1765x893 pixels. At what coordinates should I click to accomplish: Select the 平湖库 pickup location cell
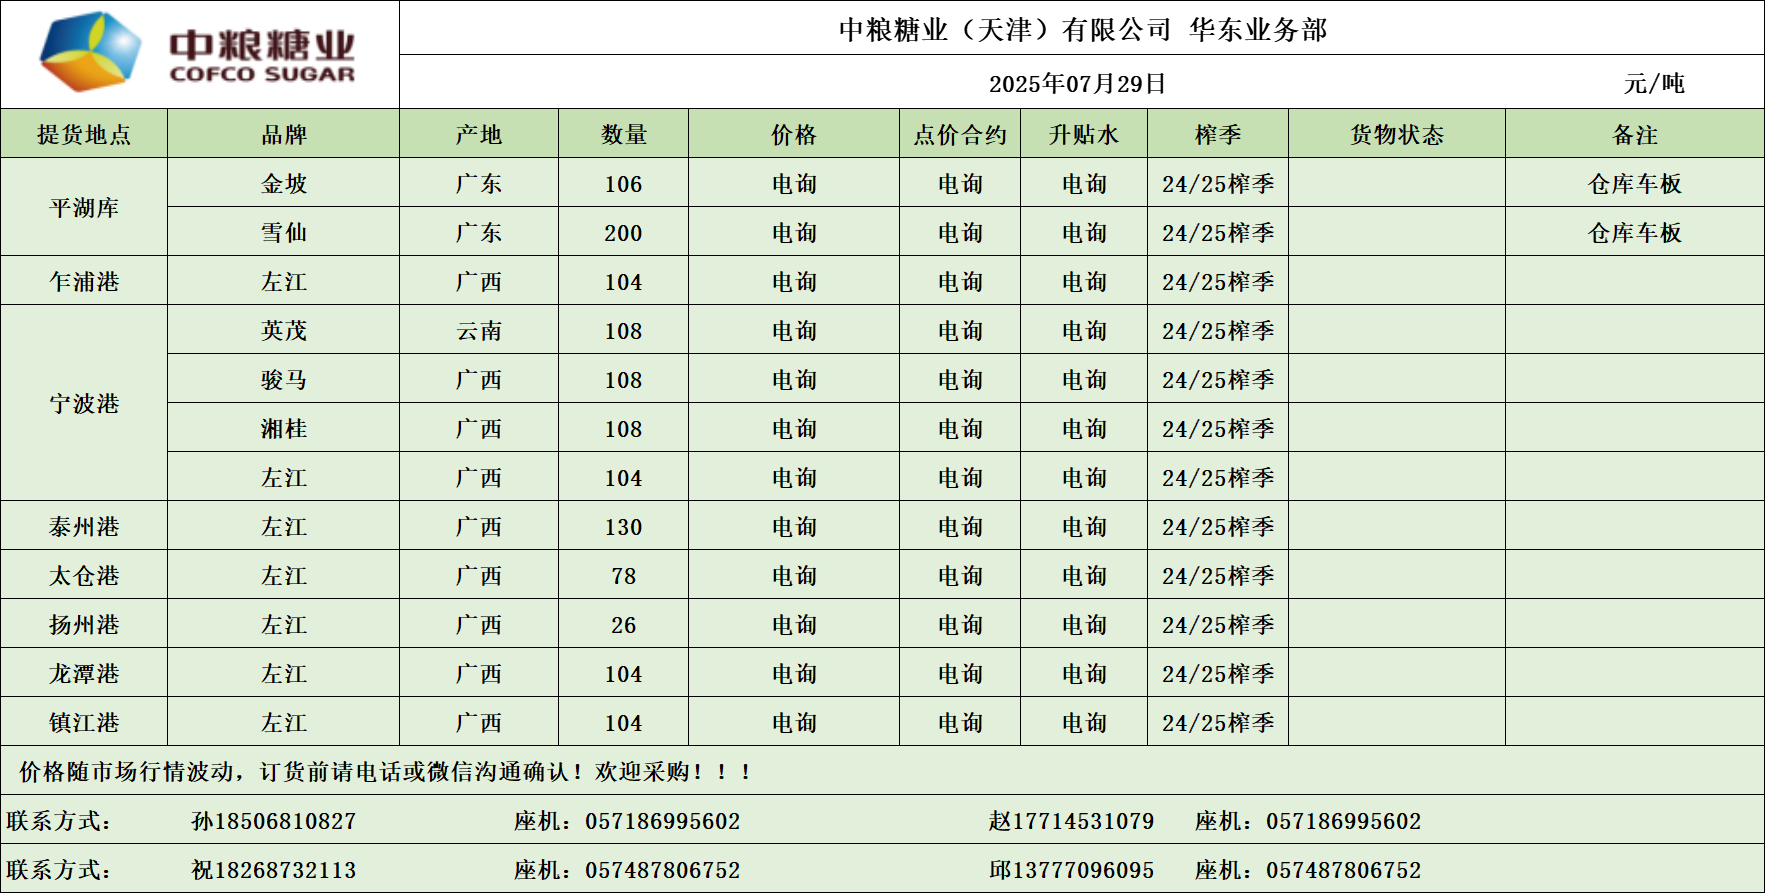coord(84,207)
